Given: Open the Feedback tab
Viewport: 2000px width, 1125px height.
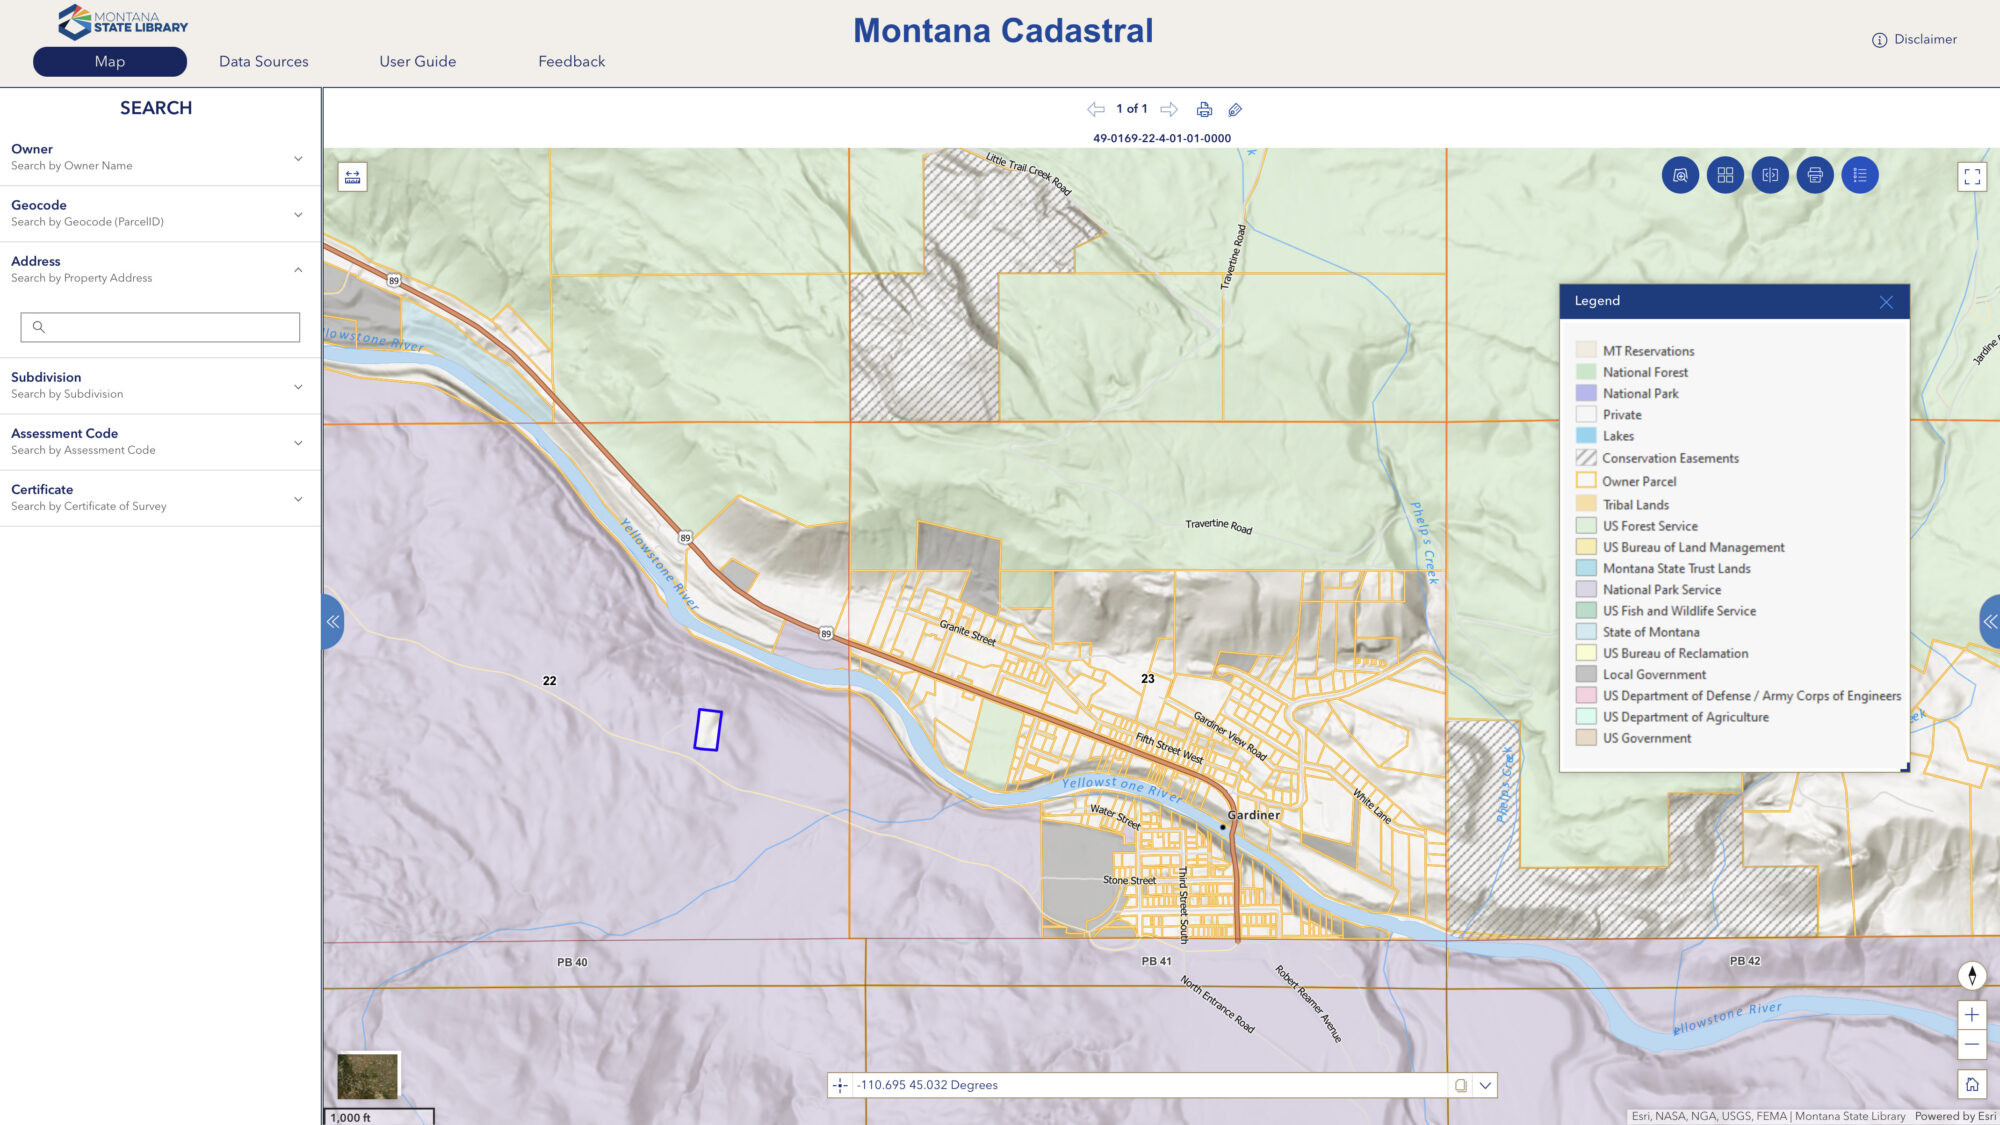Looking at the screenshot, I should point(571,61).
